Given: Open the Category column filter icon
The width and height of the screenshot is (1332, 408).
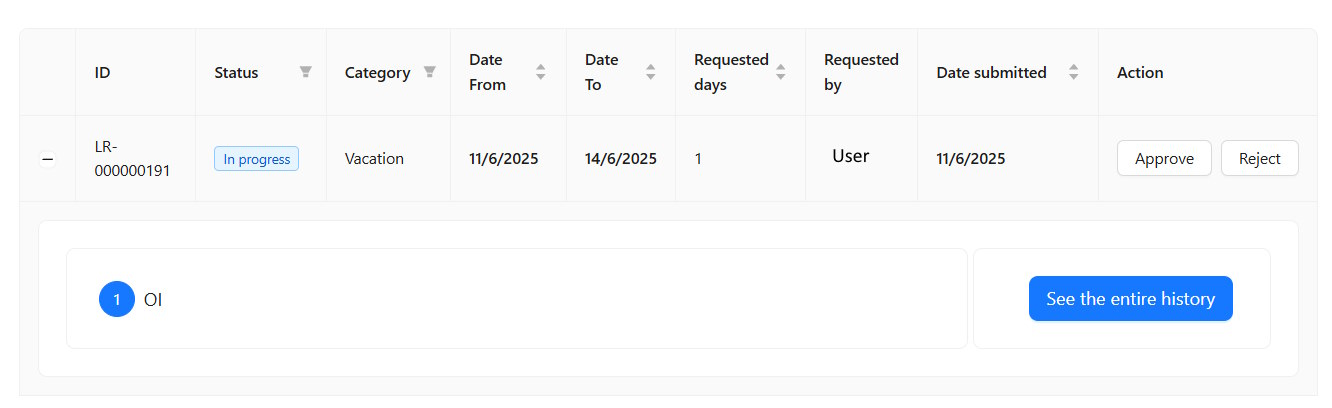Looking at the screenshot, I should (x=429, y=72).
